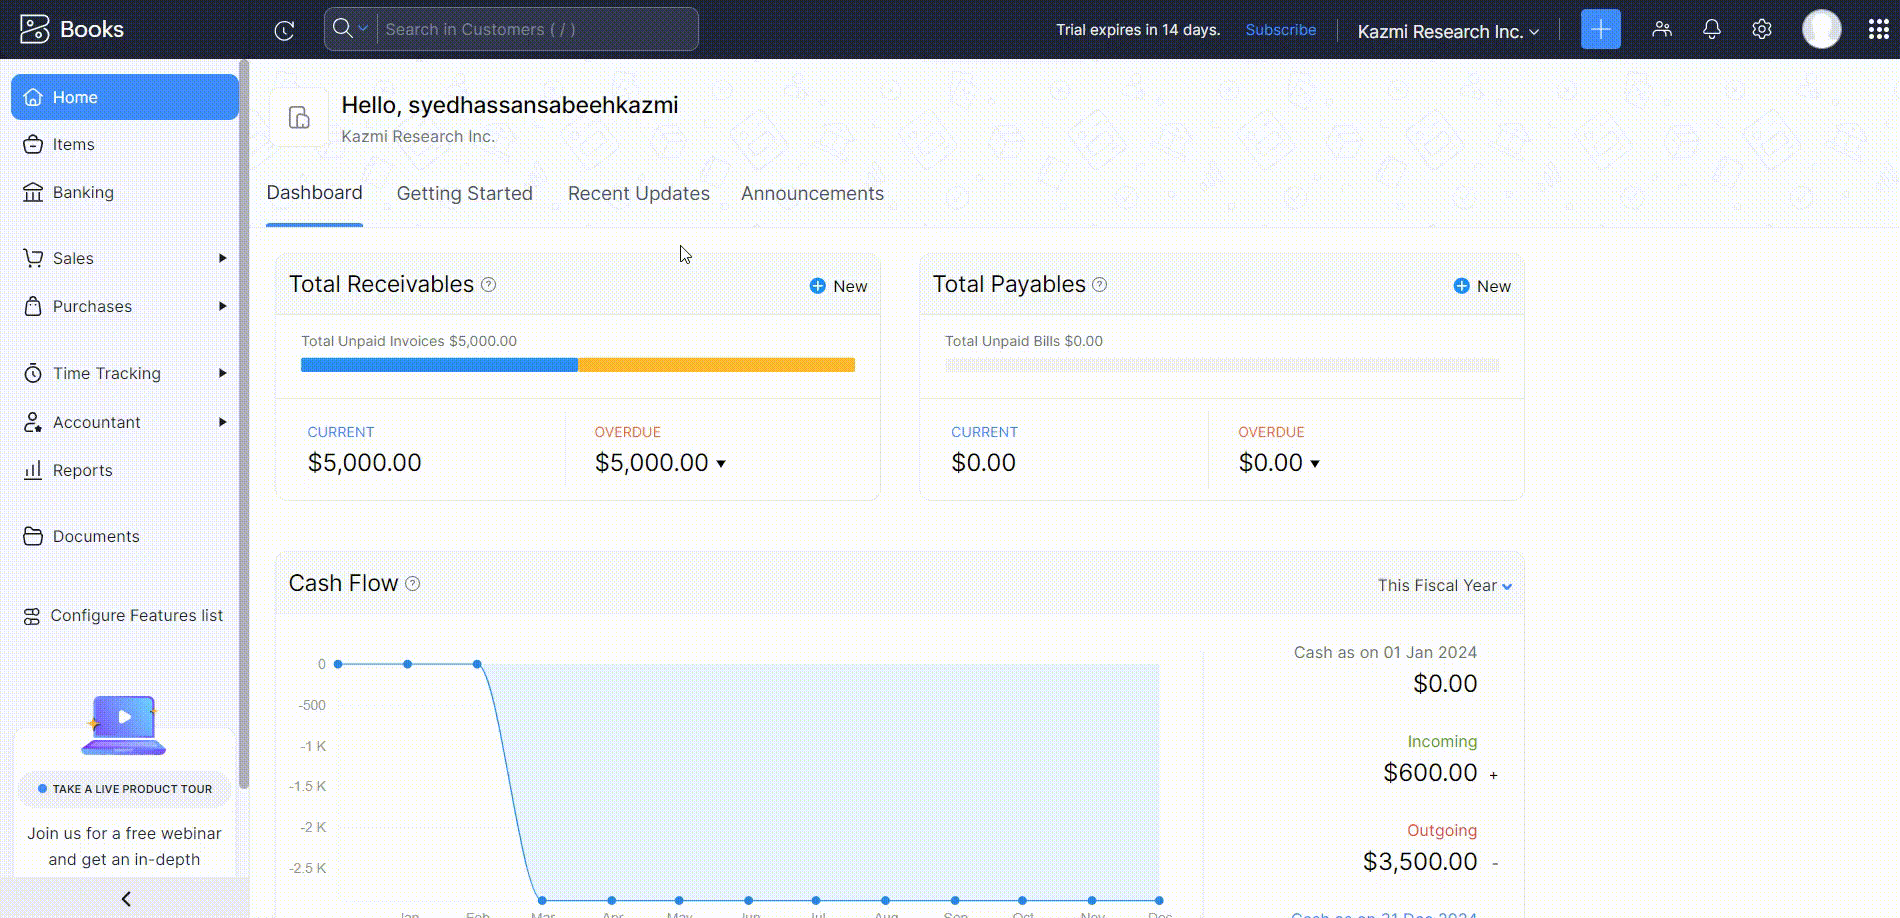Click Total Payables help icon
1900x918 pixels.
[x=1099, y=284]
